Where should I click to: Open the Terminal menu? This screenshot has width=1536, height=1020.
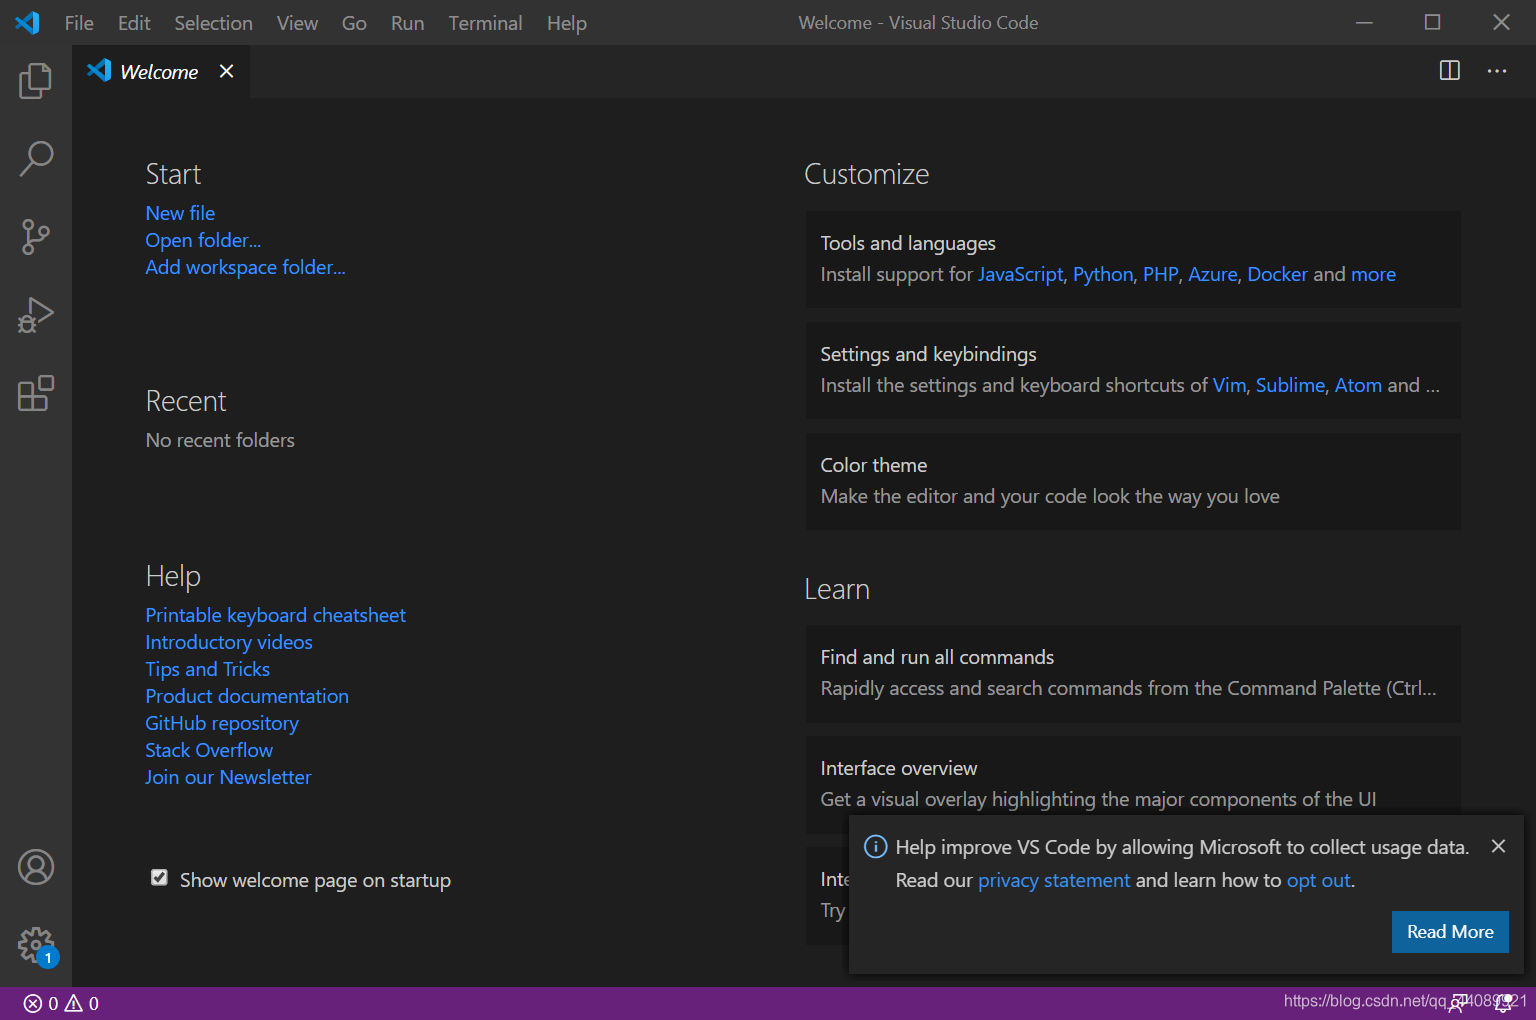click(x=485, y=23)
